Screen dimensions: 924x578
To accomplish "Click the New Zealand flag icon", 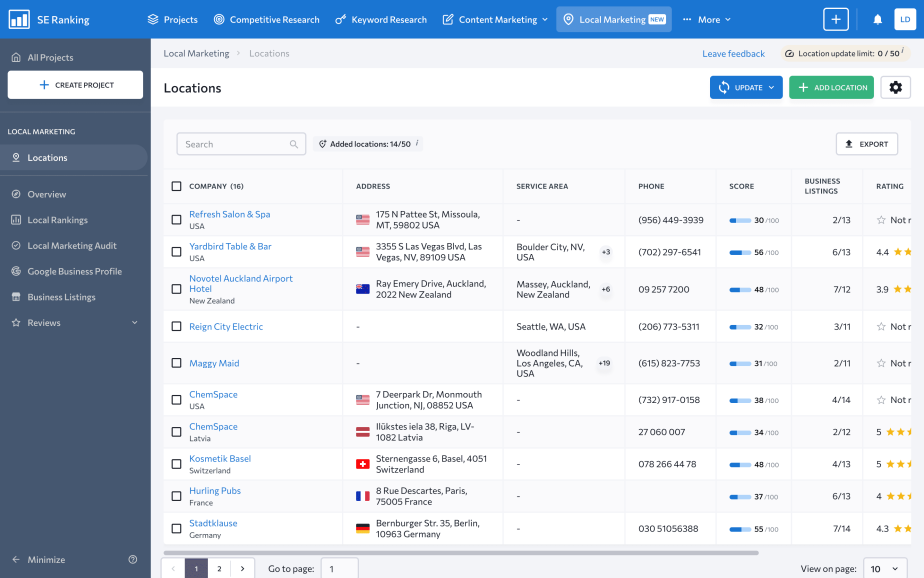I will (x=363, y=289).
